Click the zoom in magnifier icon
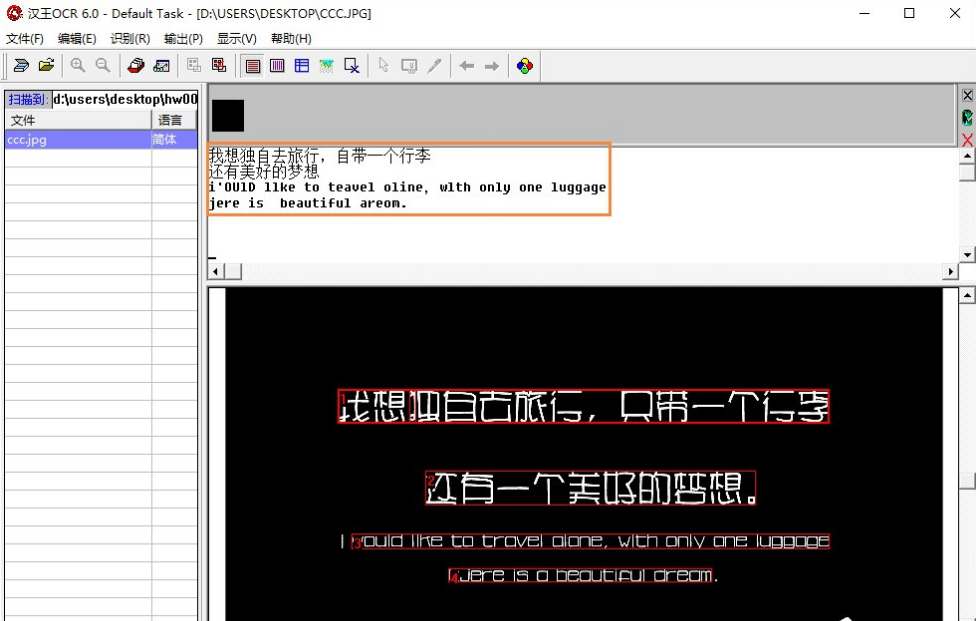Image resolution: width=976 pixels, height=621 pixels. 78,65
